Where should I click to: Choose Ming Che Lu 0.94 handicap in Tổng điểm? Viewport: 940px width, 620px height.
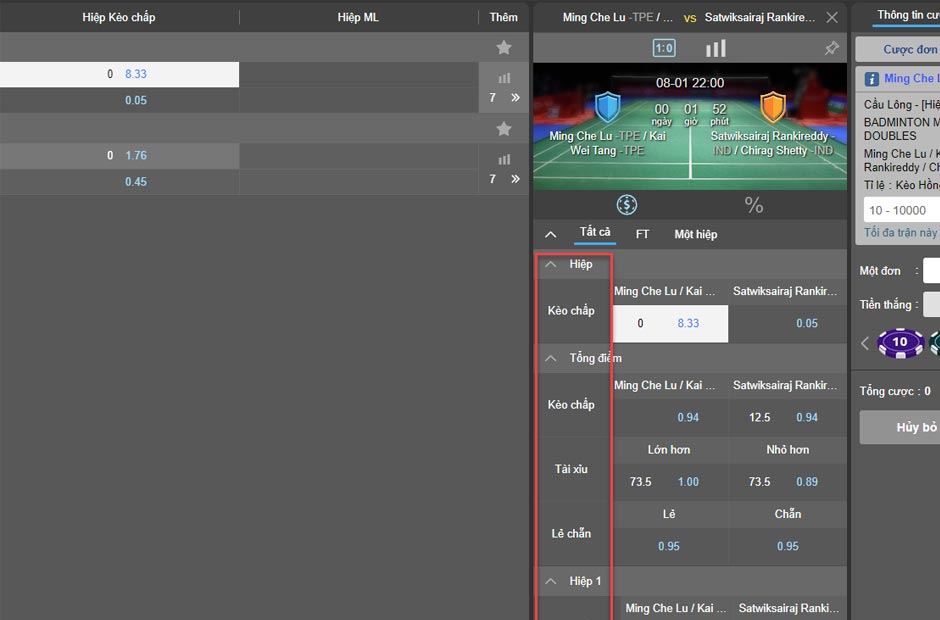[670, 417]
